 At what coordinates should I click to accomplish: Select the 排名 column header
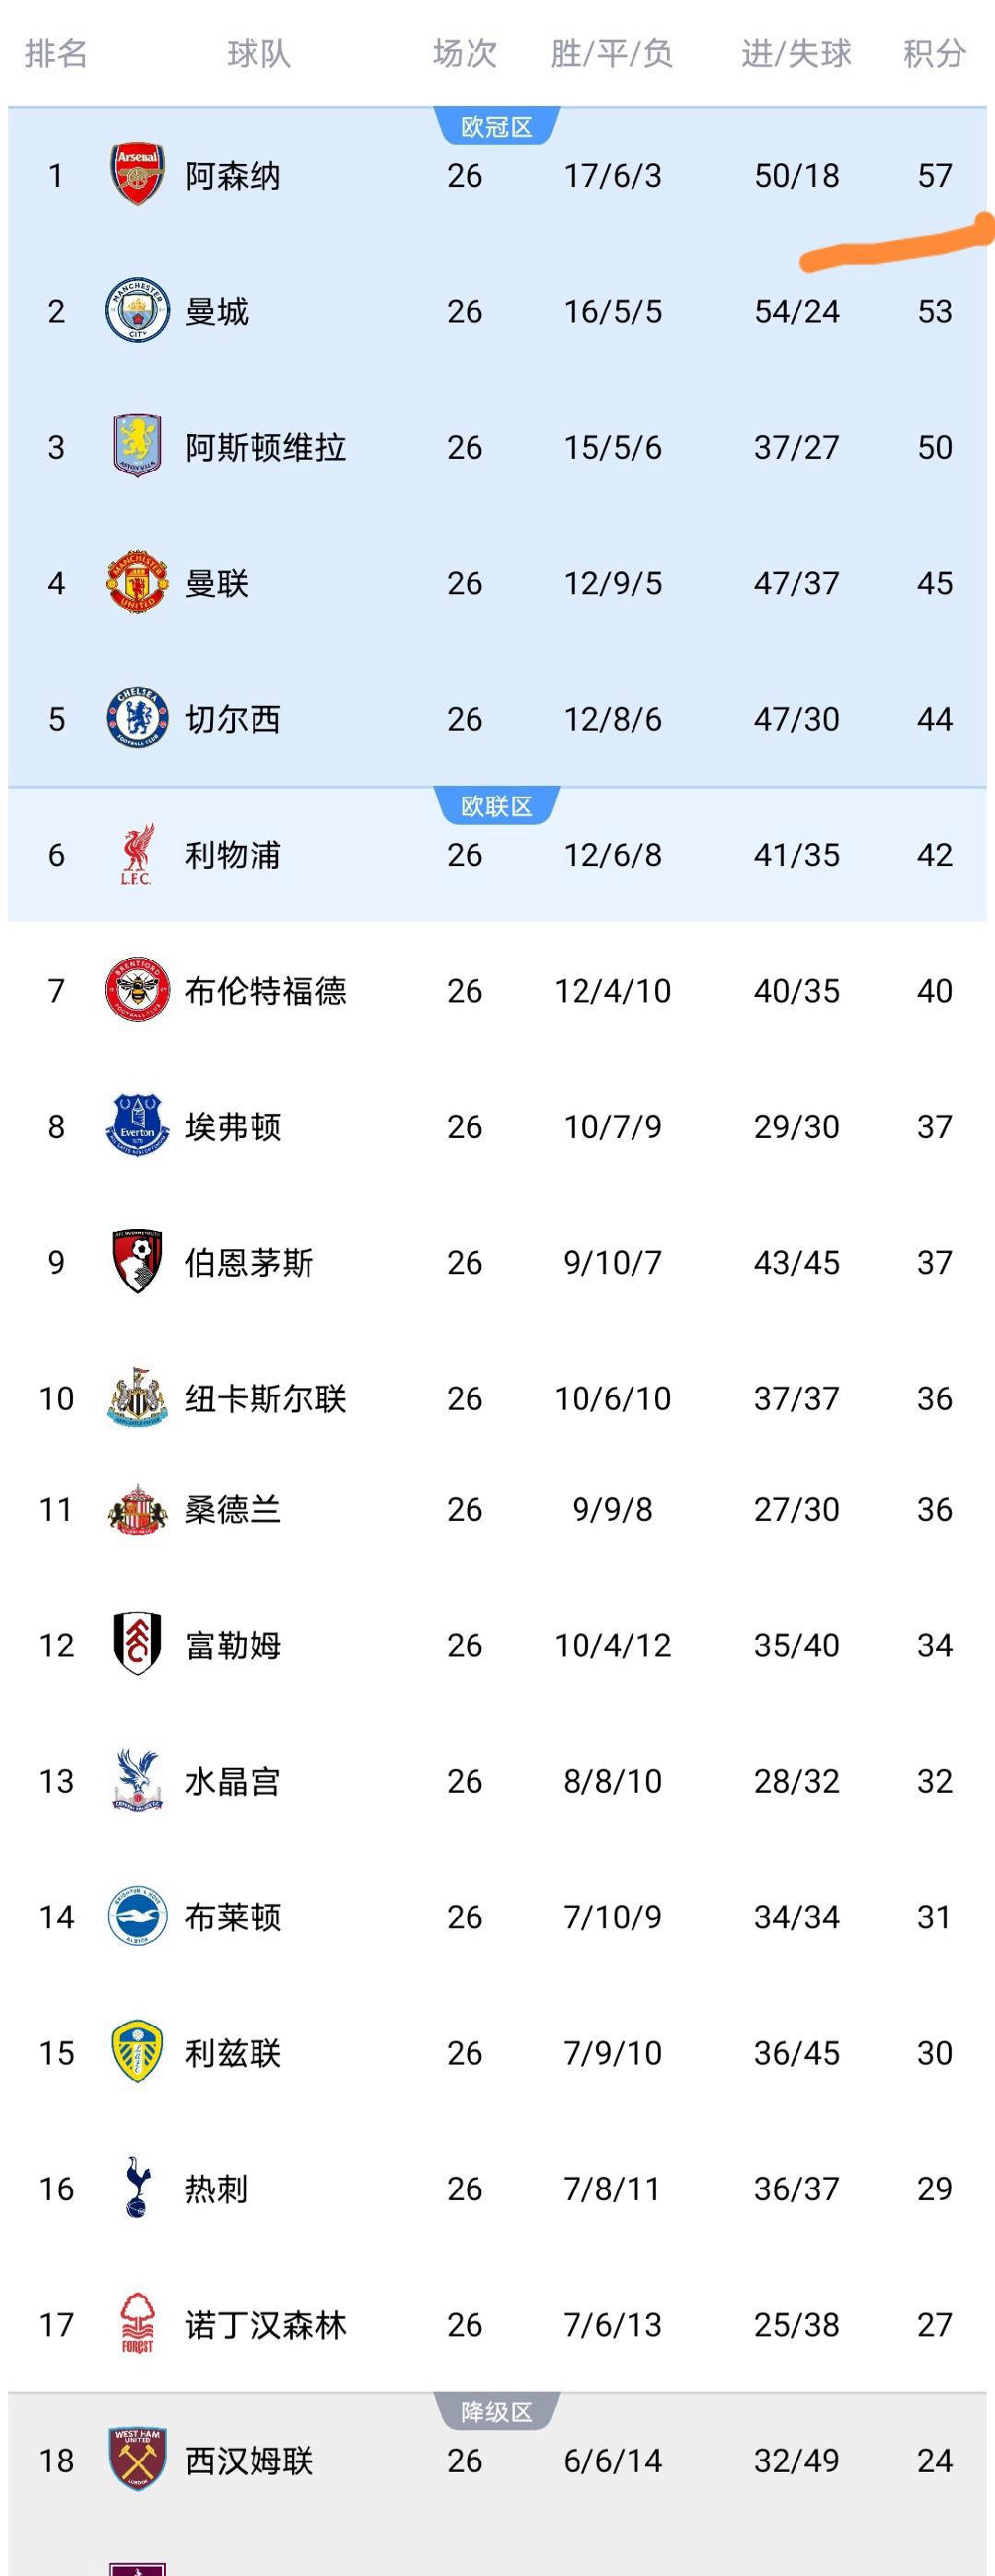[56, 53]
